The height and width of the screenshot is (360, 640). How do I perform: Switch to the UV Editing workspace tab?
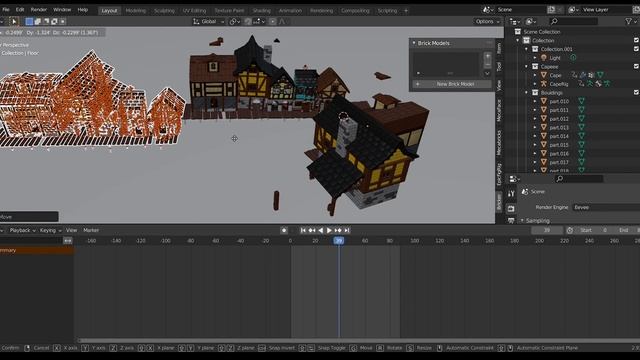click(194, 11)
